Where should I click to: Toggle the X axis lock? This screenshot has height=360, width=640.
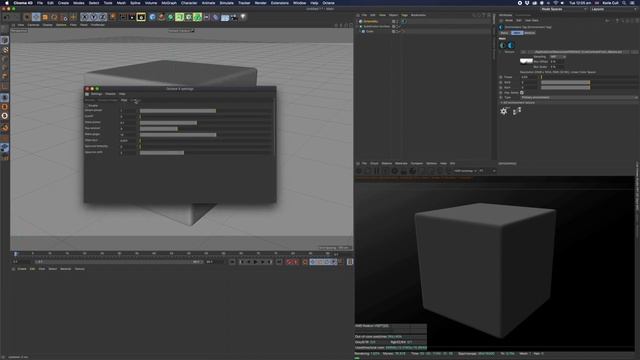tap(85, 17)
